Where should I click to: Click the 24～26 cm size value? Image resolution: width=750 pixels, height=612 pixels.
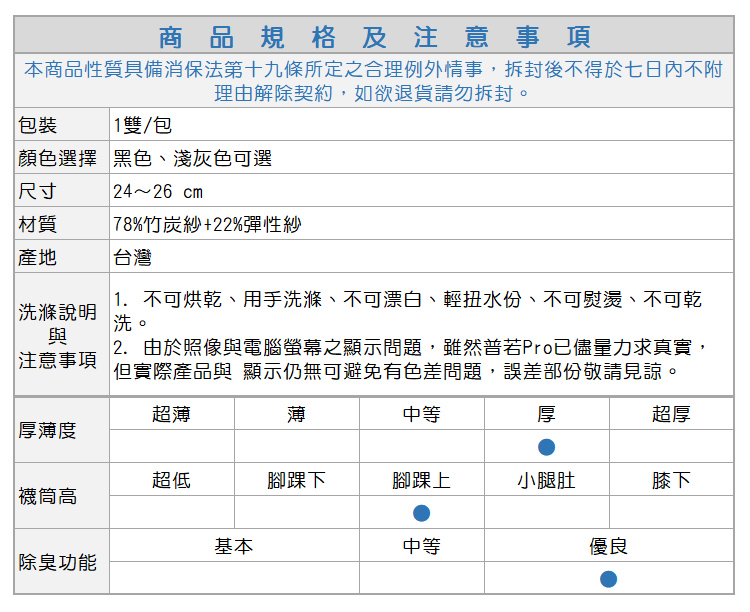tap(158, 191)
